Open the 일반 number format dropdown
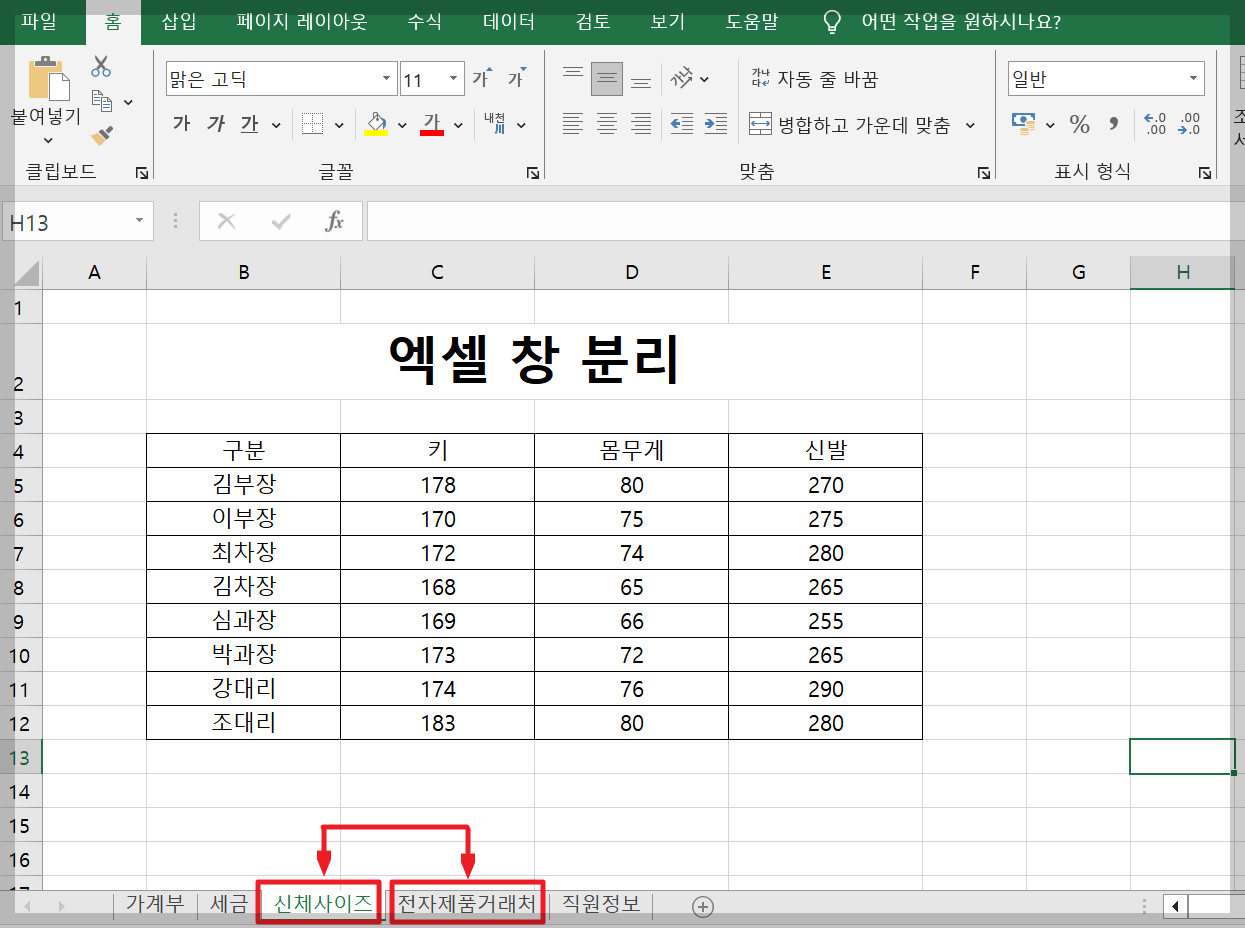Screen dimensions: 1245x928 coord(1193,78)
